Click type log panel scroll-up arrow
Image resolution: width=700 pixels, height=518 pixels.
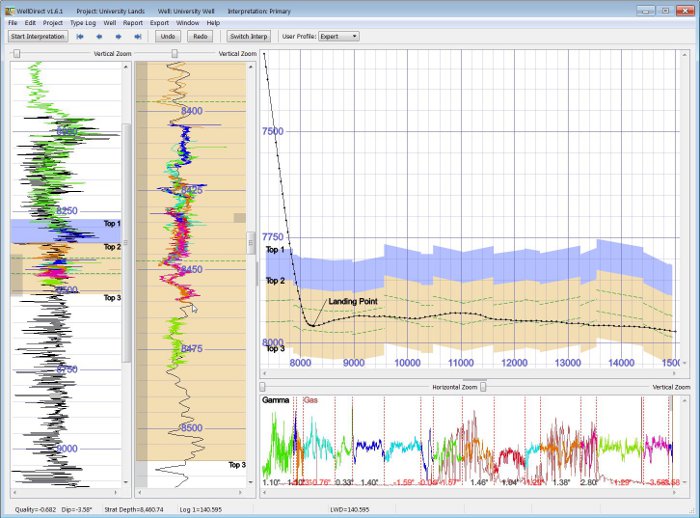pyautogui.click(x=125, y=67)
